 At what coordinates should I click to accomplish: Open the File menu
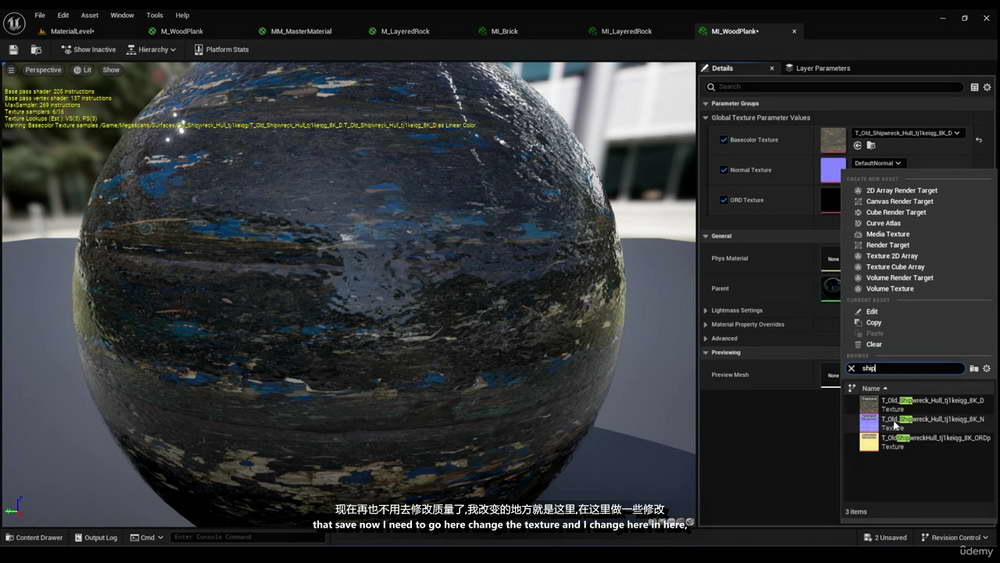coord(40,15)
